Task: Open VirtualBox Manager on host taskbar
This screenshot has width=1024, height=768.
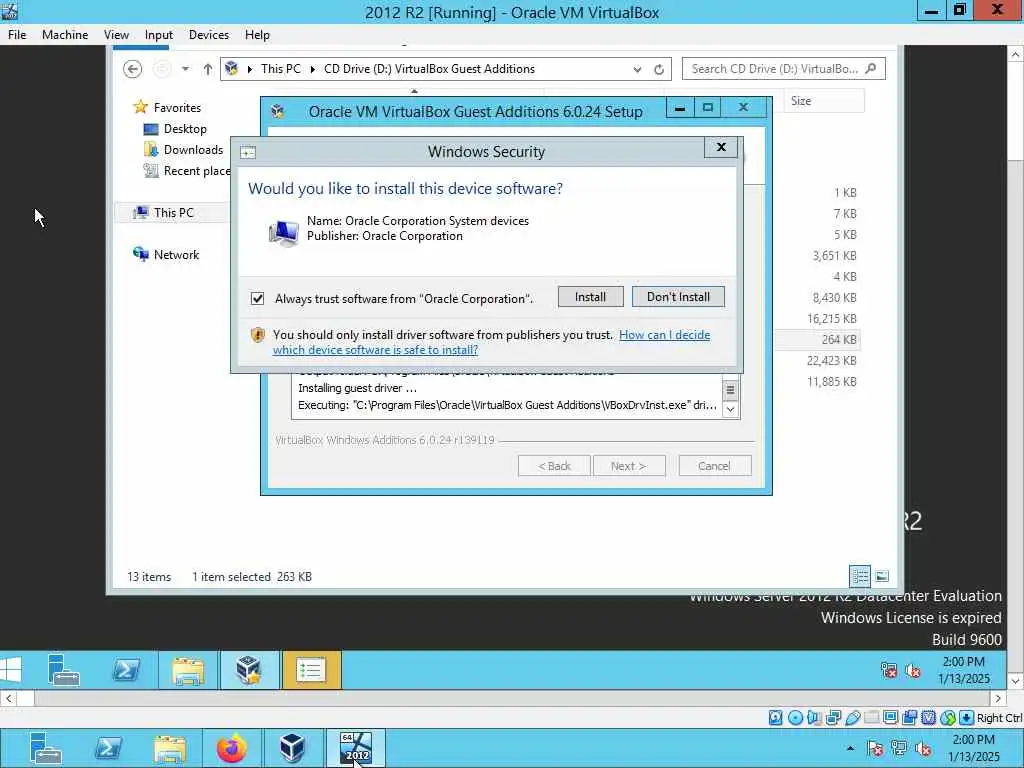Action: [293, 748]
